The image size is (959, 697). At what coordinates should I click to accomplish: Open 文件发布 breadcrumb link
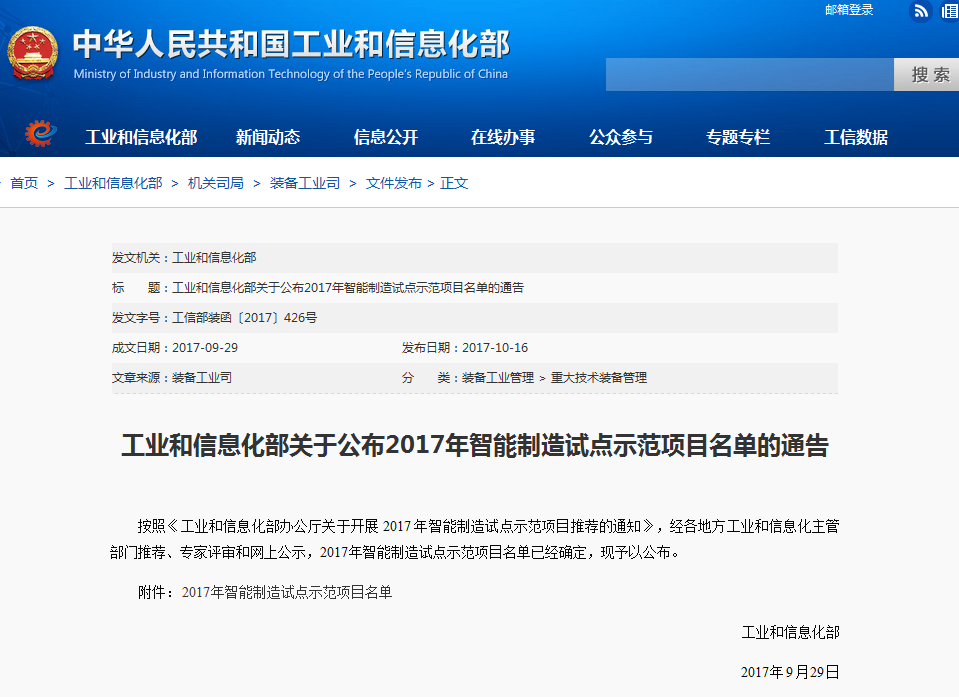tap(394, 183)
